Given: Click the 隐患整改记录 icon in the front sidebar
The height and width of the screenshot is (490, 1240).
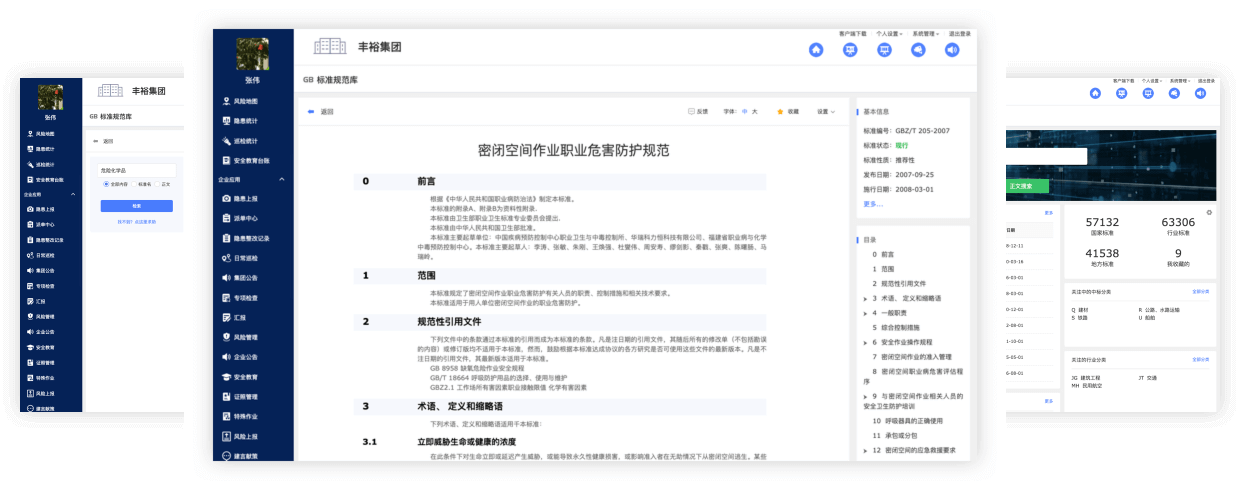Looking at the screenshot, I should pos(226,238).
